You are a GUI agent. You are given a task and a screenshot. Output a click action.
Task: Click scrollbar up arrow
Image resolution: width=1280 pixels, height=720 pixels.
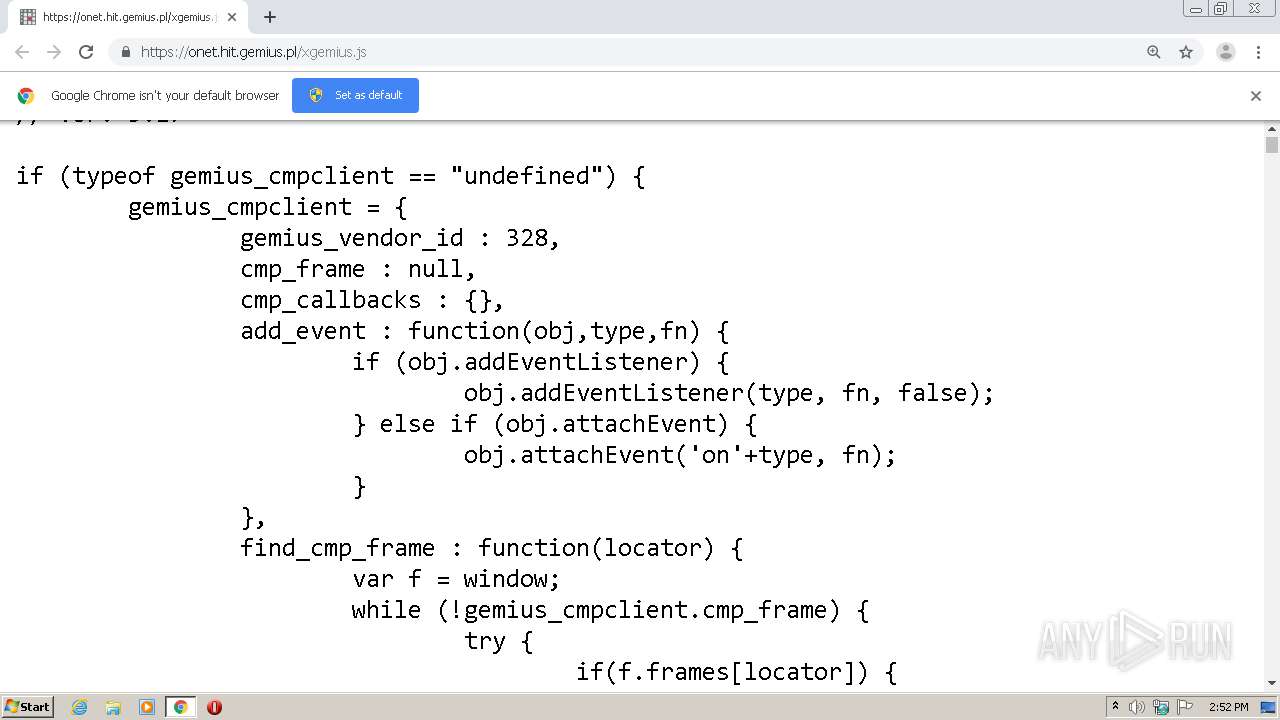[x=1272, y=129]
